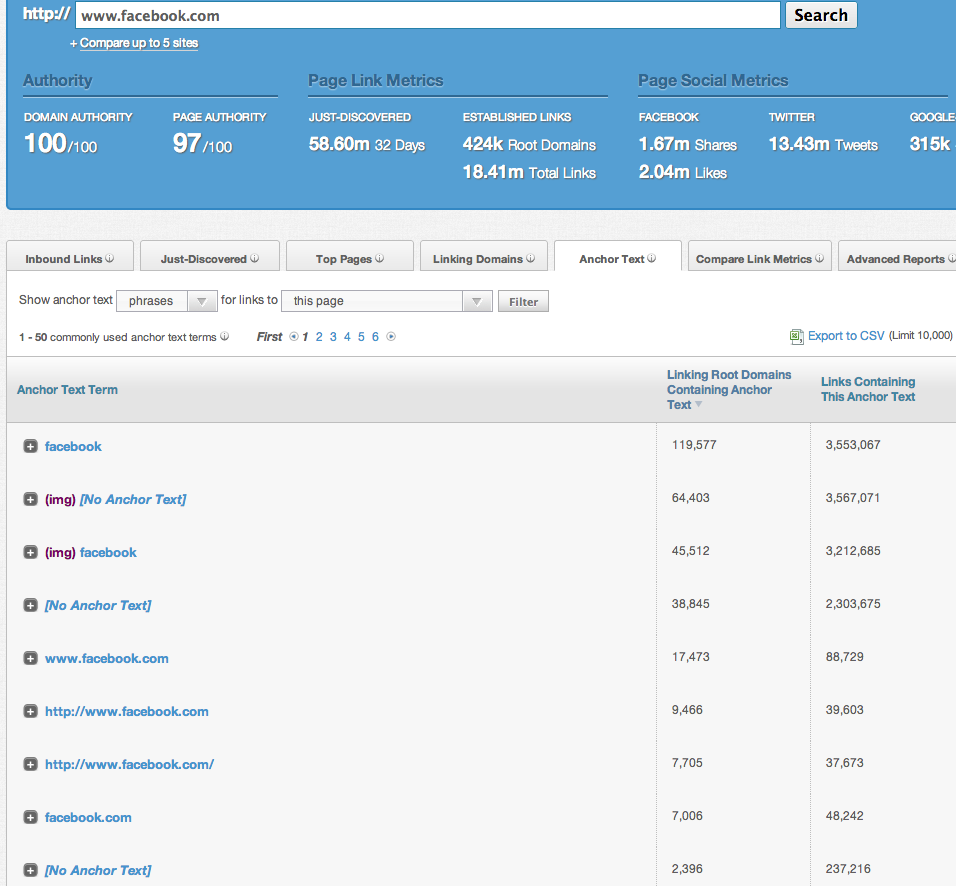Sort by Anchor Text Term column header

(x=67, y=390)
